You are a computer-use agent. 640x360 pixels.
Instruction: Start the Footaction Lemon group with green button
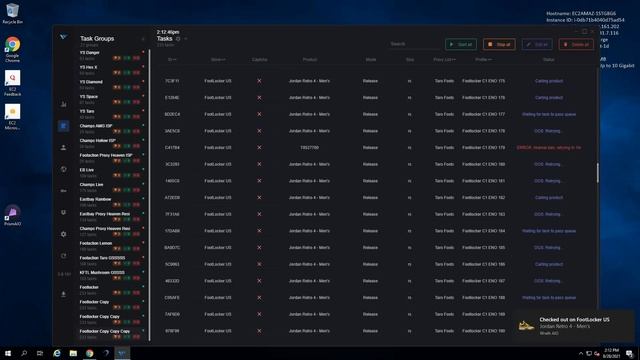click(x=127, y=249)
